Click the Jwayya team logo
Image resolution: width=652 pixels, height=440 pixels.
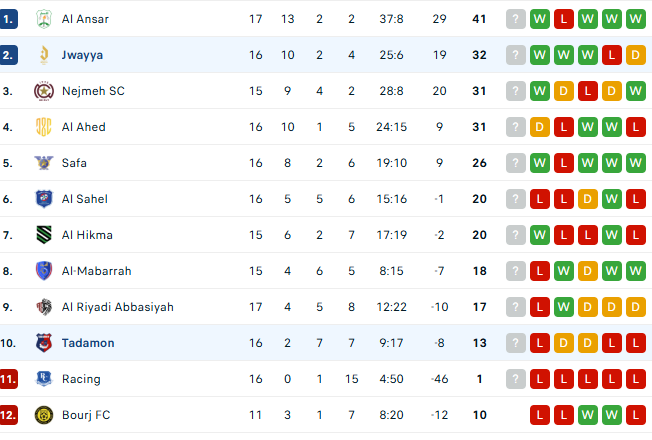click(x=43, y=55)
